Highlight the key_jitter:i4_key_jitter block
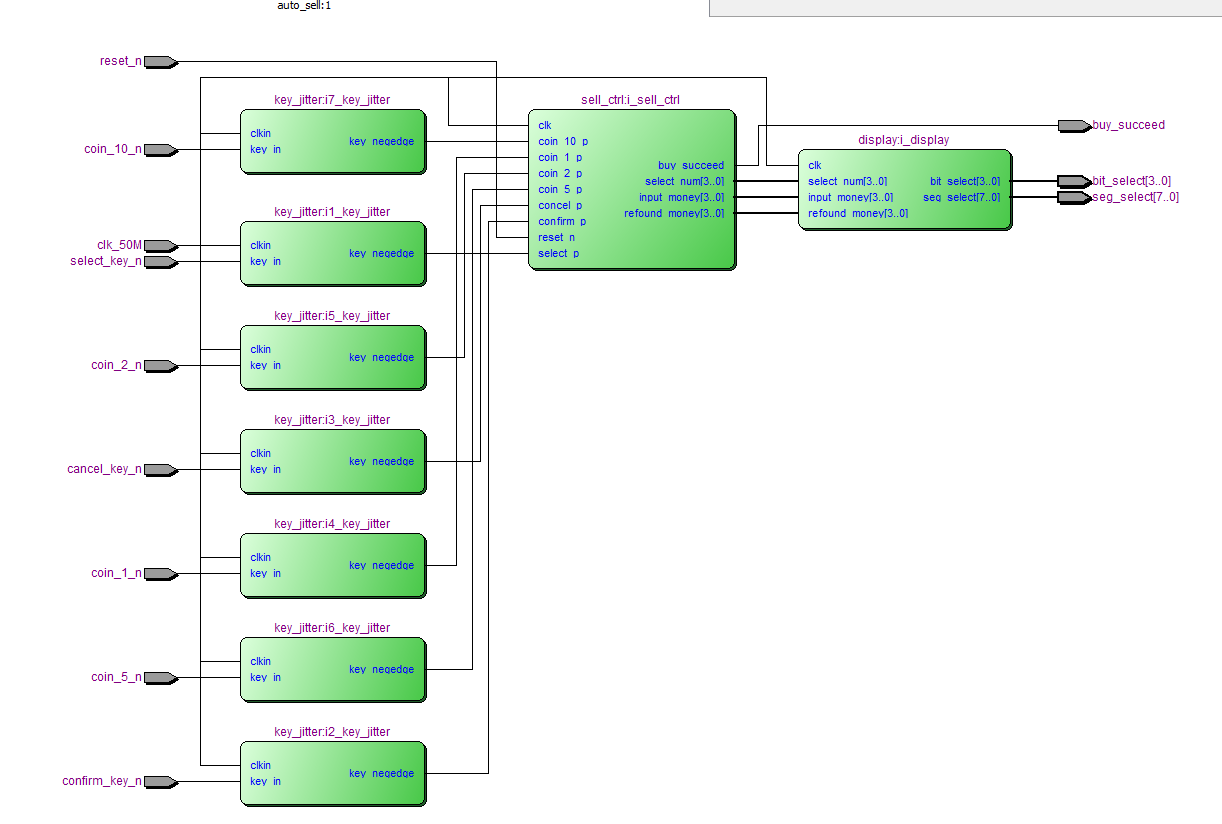The width and height of the screenshot is (1222, 824). (x=333, y=566)
